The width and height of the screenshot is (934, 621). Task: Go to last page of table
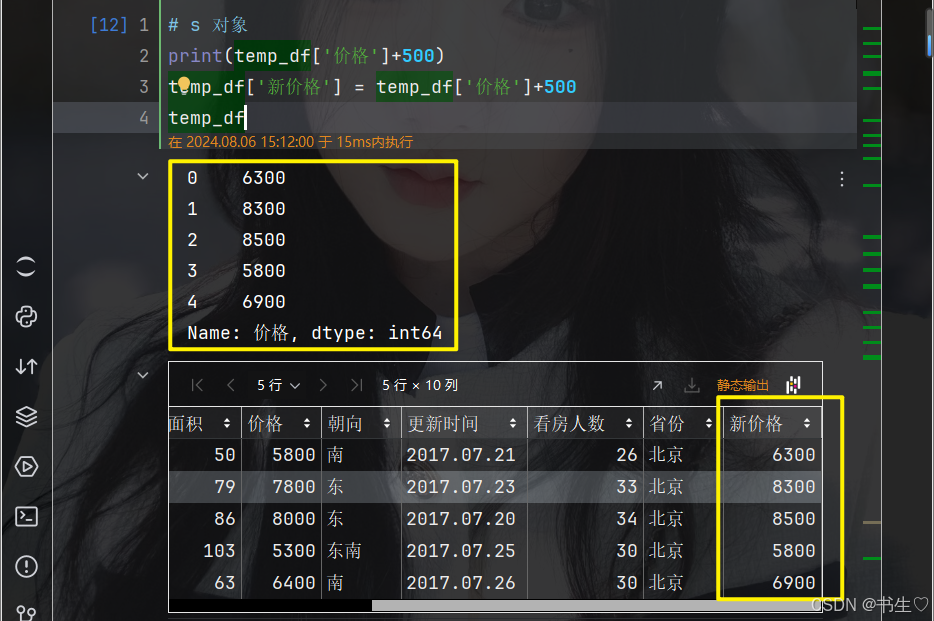pyautogui.click(x=356, y=385)
